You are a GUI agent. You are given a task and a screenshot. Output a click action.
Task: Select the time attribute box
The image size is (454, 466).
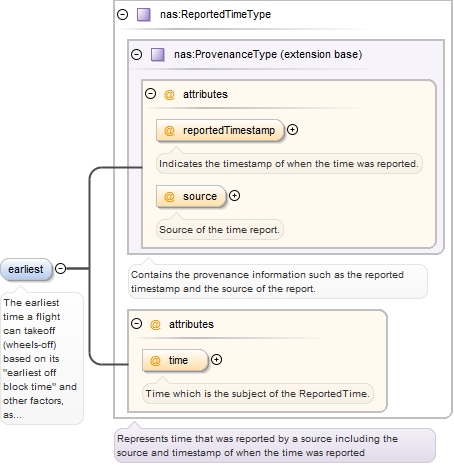coord(175,360)
